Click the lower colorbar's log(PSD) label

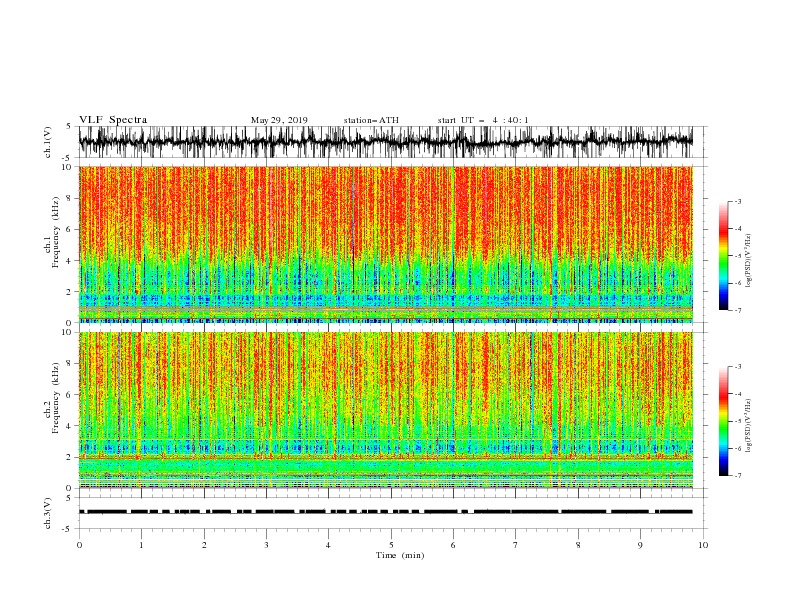pos(749,426)
